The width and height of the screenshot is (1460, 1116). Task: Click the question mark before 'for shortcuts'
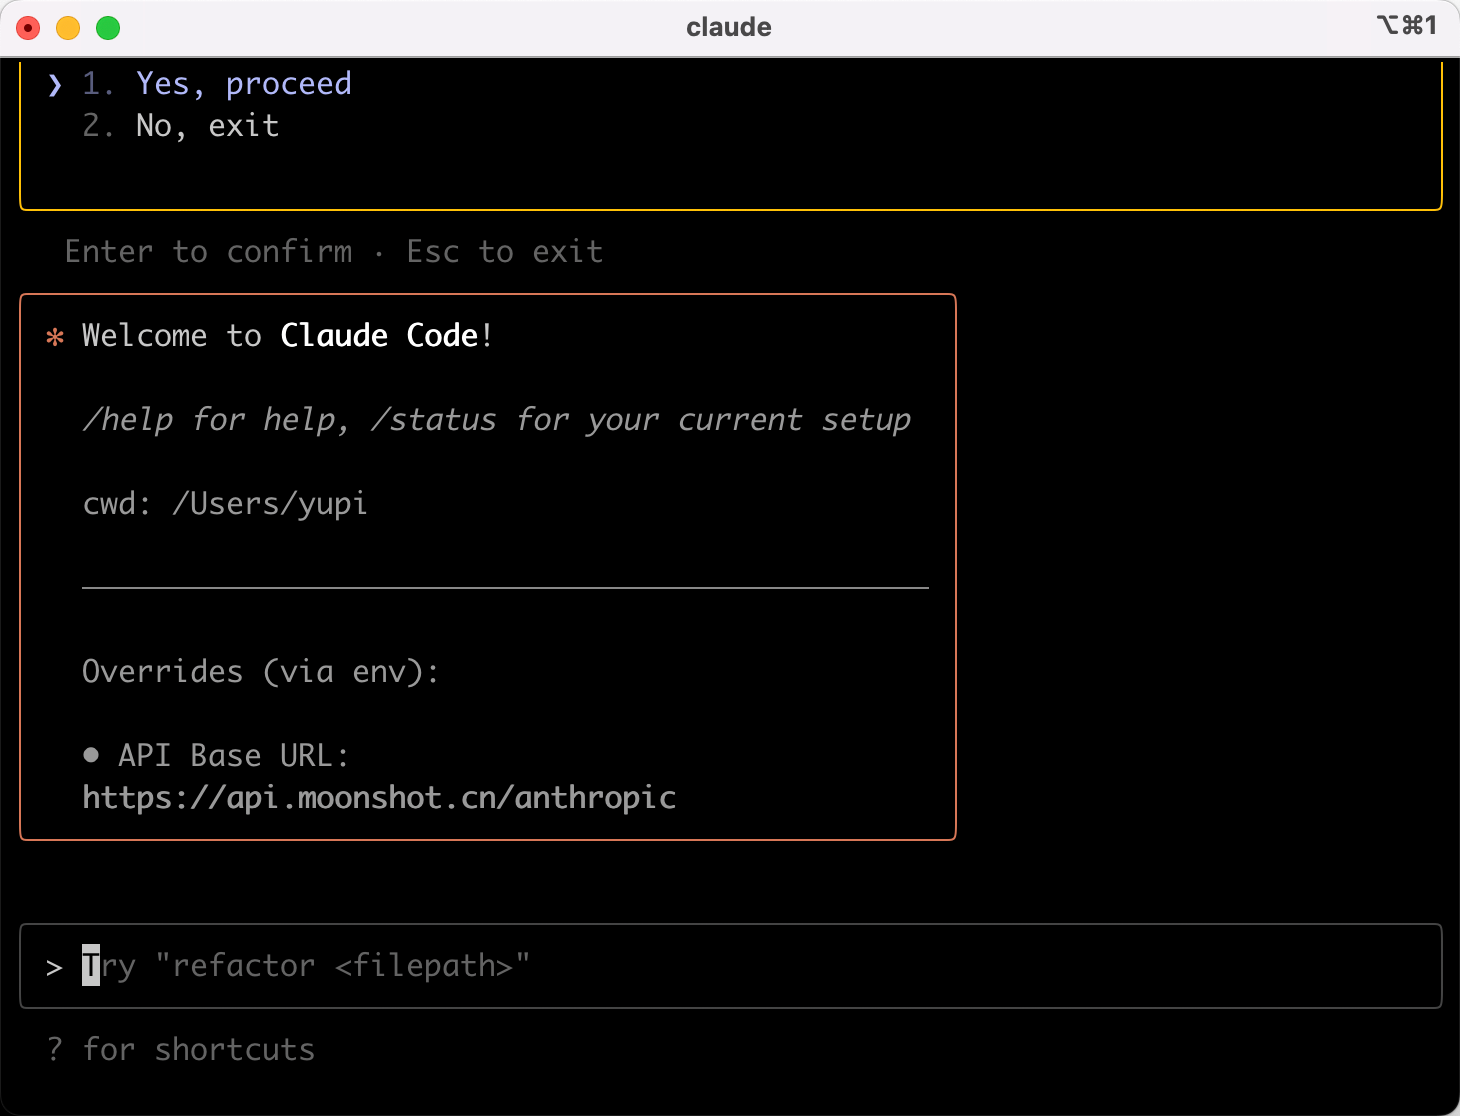pos(55,1049)
